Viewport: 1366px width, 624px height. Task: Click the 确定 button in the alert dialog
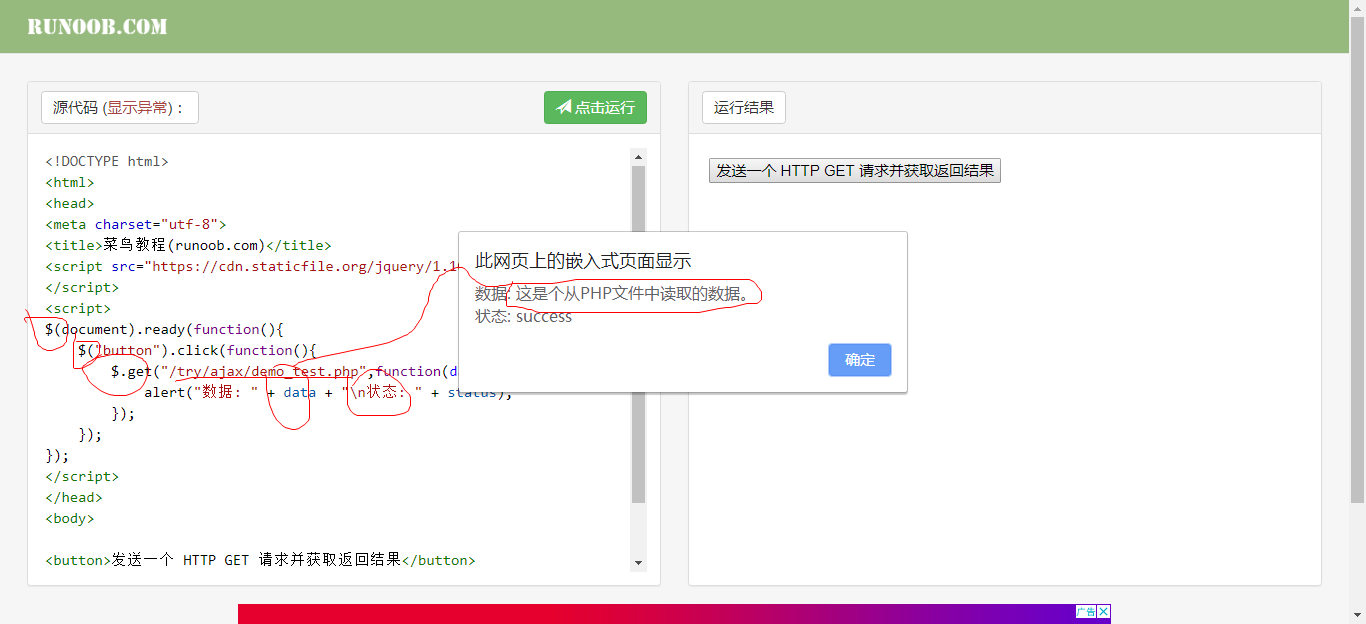tap(860, 360)
